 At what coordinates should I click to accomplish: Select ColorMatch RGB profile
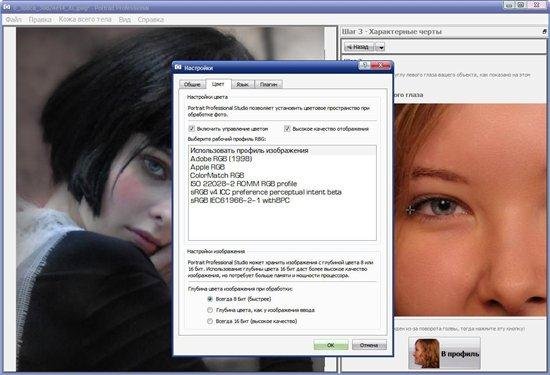tap(282, 175)
